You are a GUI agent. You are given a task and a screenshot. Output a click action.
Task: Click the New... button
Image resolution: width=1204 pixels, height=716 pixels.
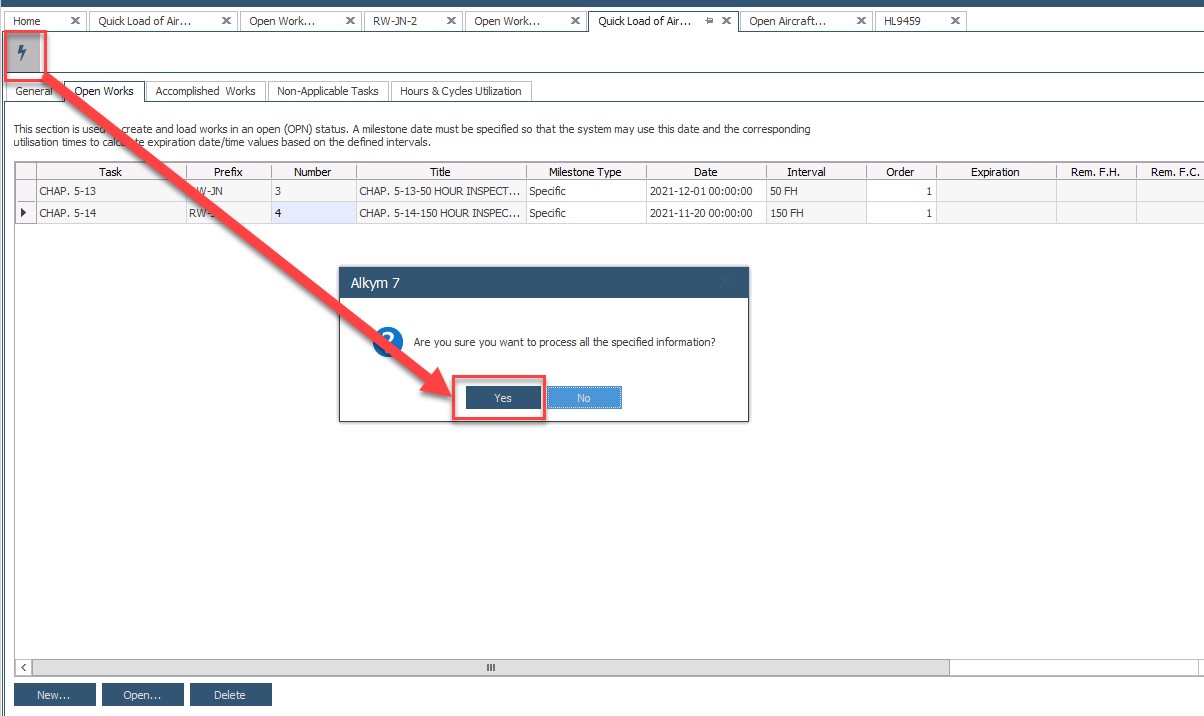coord(54,695)
